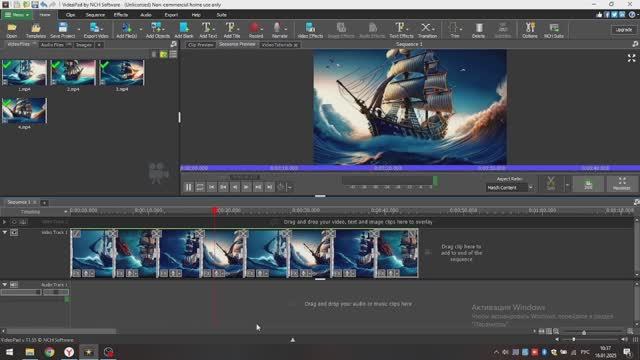Screen dimensions: 640x360
Task: Click the thumbs-up like icon
Action: [x=599, y=15]
